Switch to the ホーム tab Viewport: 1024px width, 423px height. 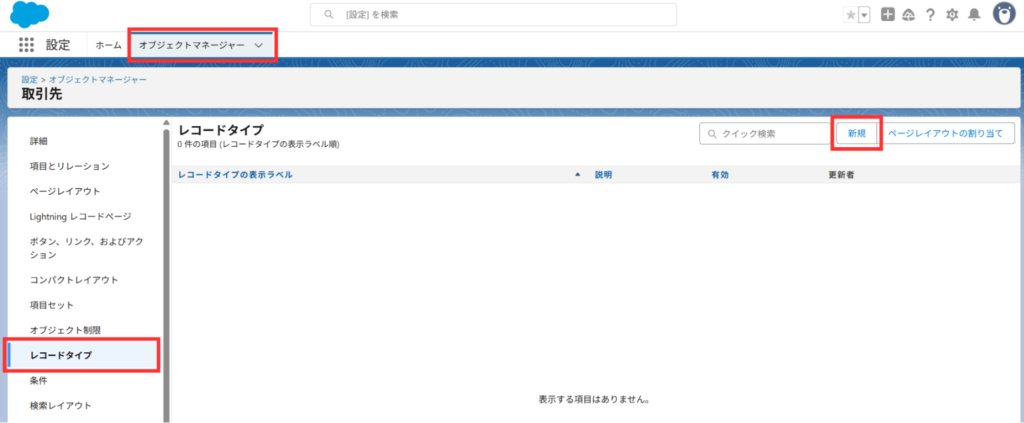pos(108,45)
